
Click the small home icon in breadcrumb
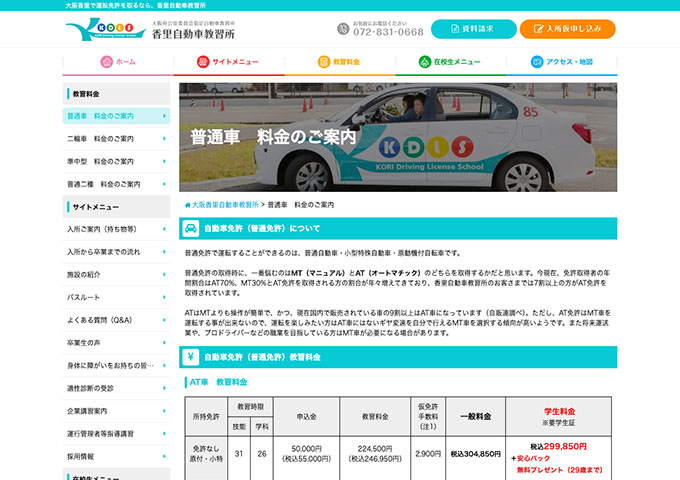click(x=187, y=205)
